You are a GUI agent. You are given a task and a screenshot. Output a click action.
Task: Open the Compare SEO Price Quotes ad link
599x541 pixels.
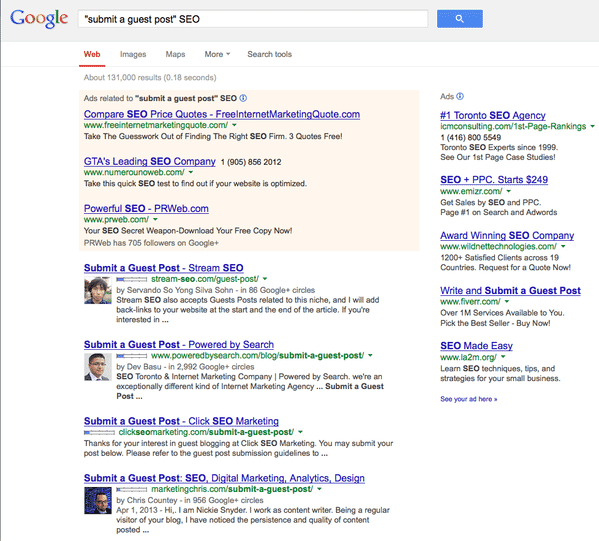(222, 114)
